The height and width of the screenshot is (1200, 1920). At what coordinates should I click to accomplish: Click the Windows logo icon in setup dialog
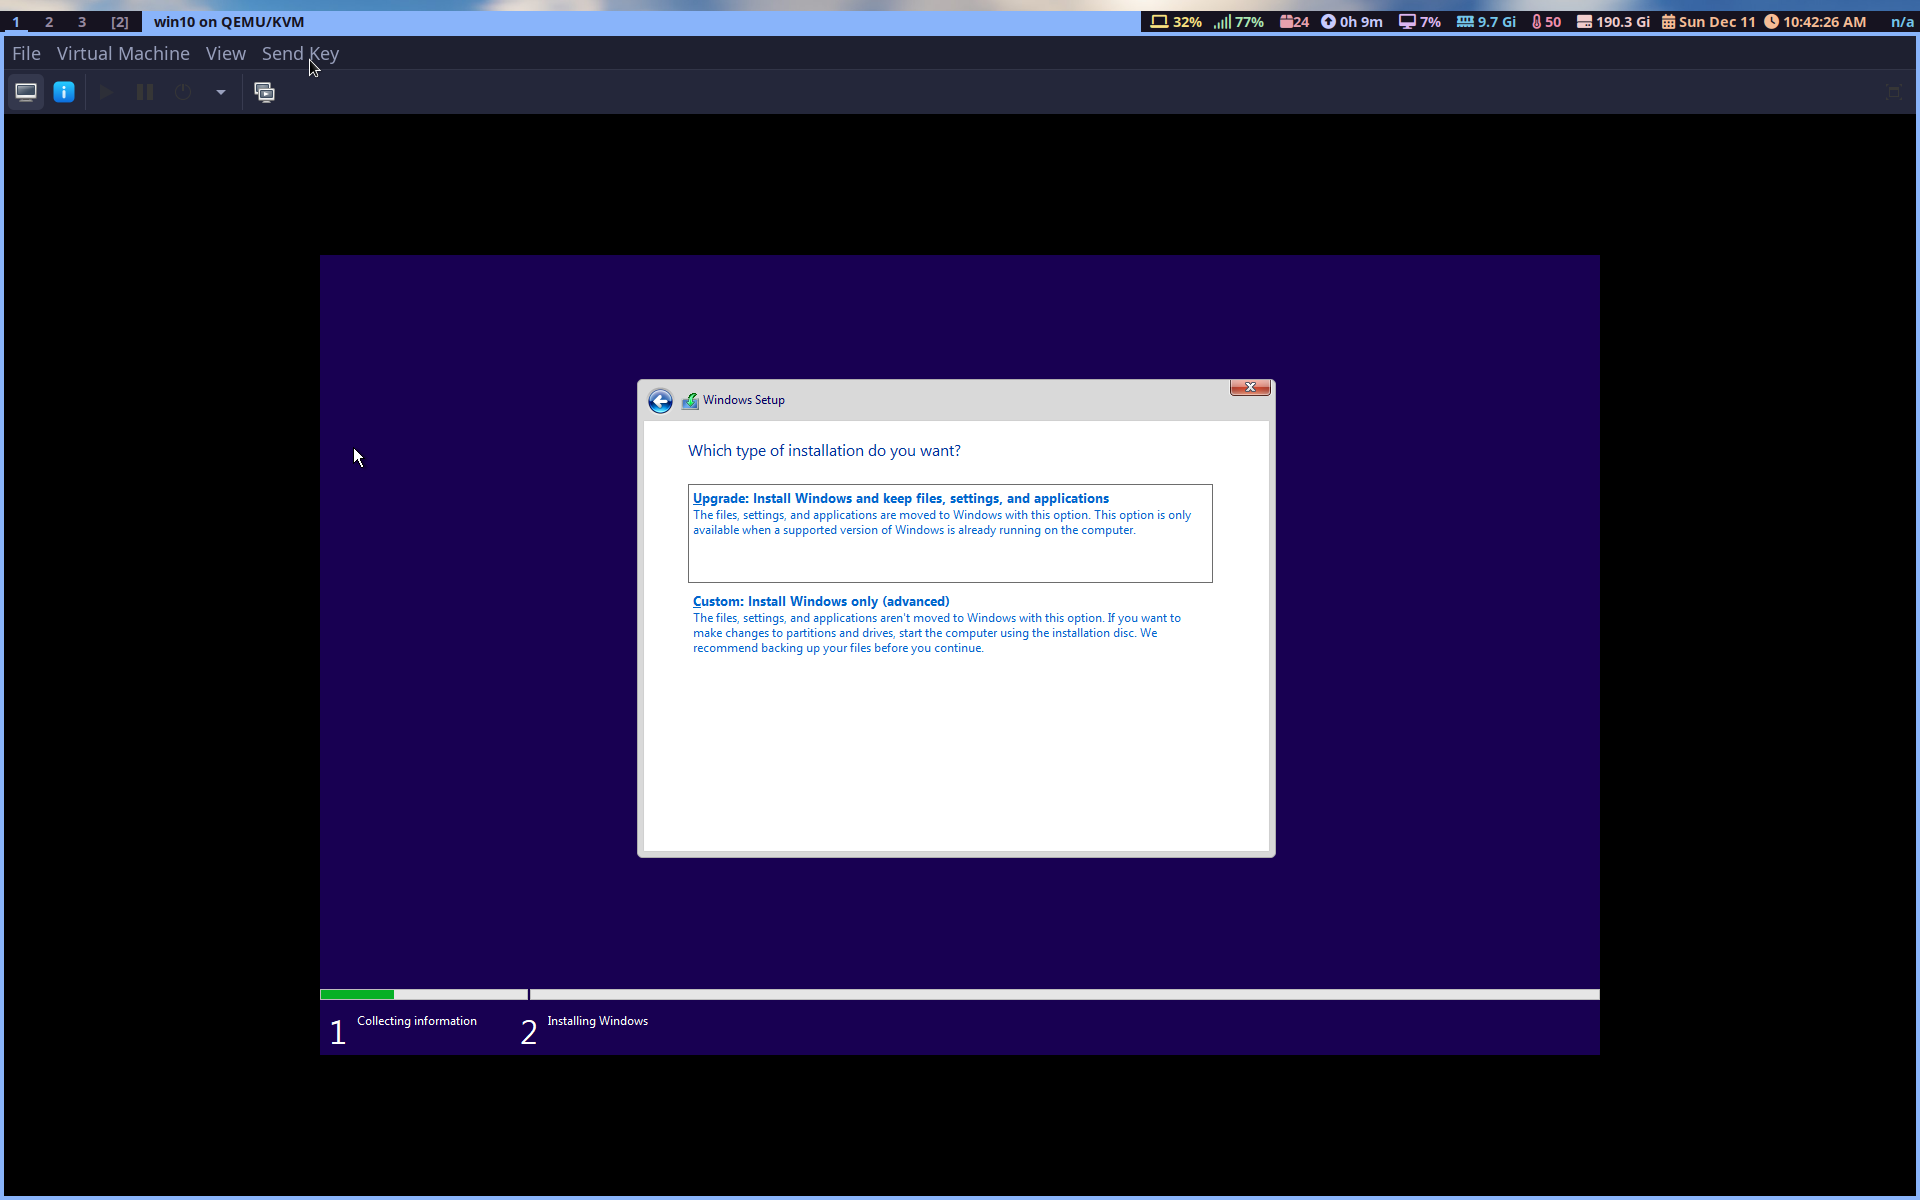pos(690,400)
